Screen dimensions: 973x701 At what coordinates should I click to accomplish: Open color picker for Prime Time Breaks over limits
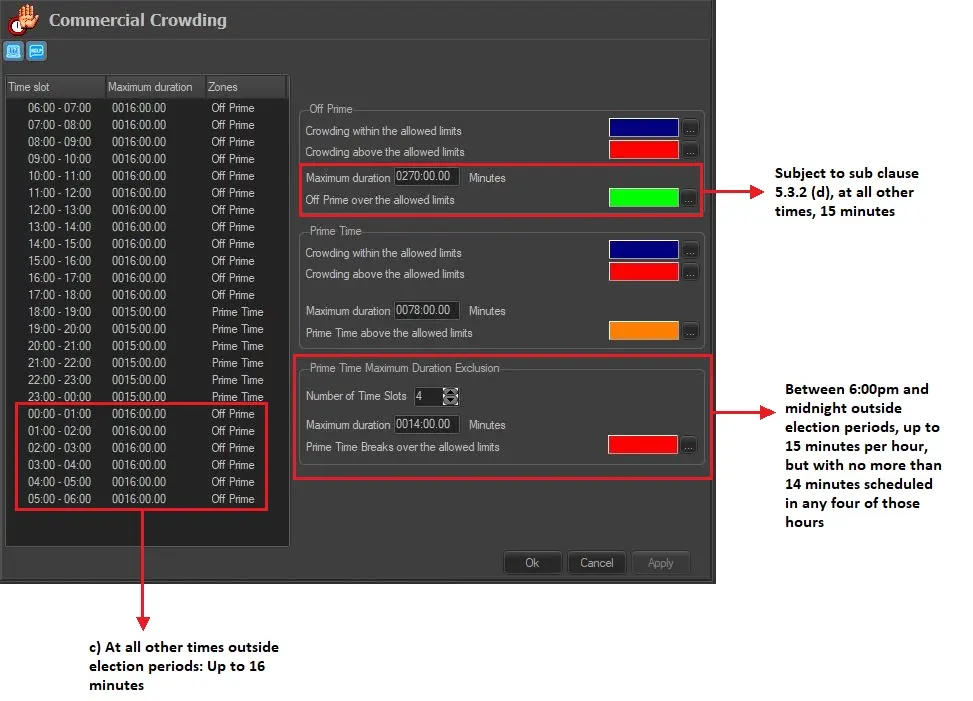point(690,446)
